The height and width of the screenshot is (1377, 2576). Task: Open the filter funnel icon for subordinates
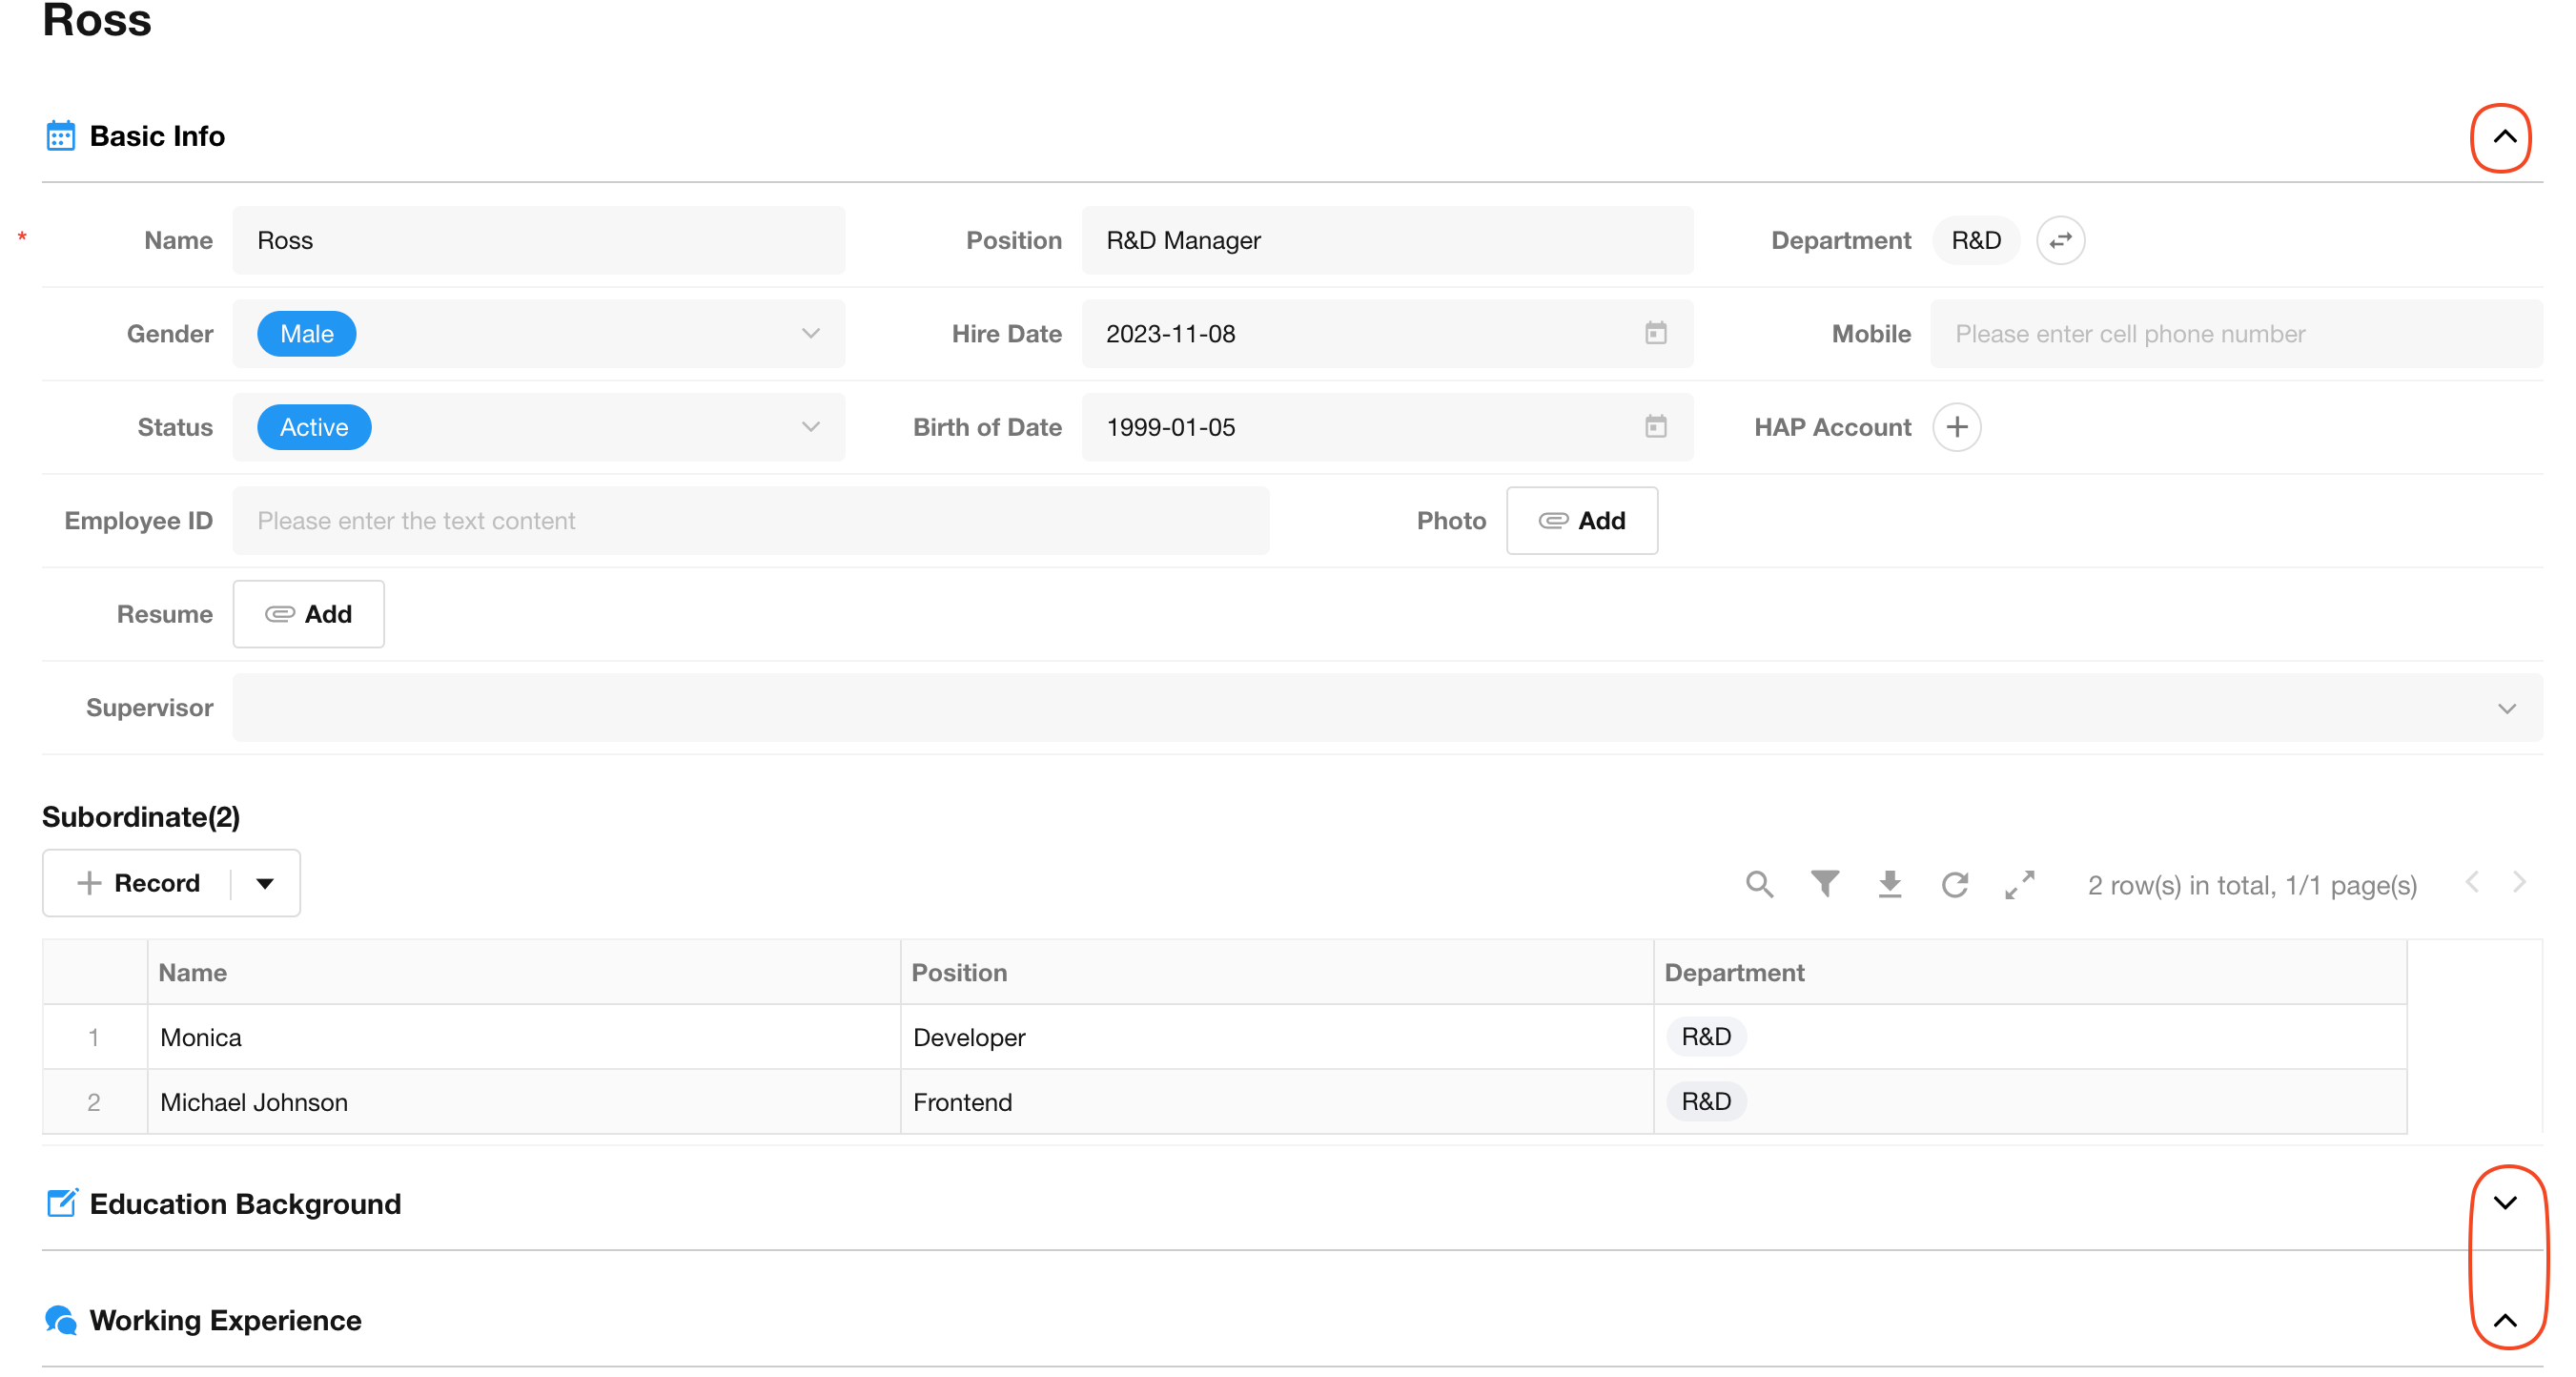tap(1824, 884)
